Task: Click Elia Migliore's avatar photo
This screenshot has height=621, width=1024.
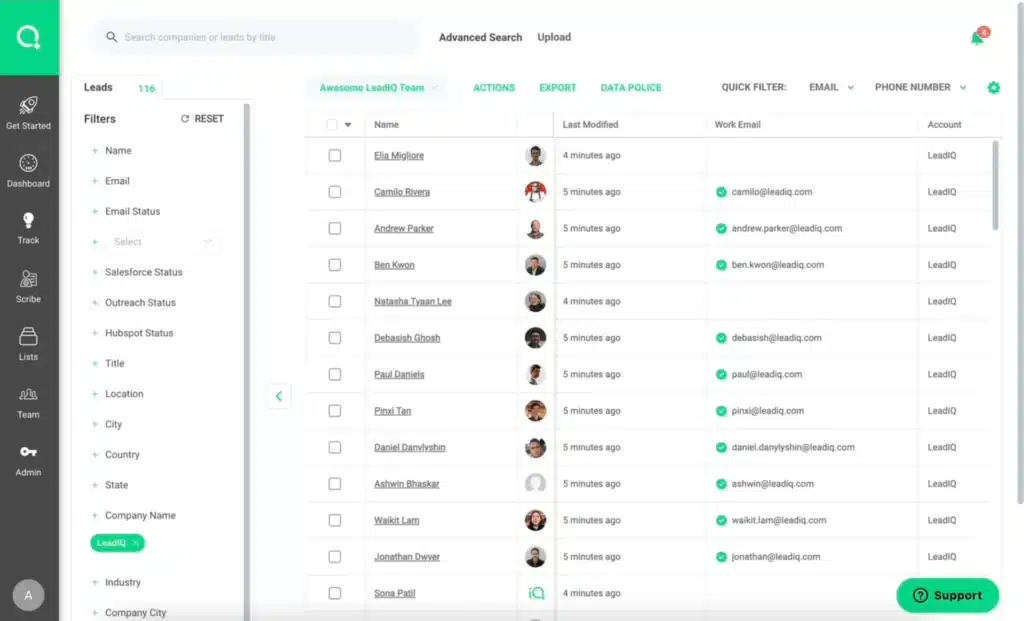Action: [535, 155]
